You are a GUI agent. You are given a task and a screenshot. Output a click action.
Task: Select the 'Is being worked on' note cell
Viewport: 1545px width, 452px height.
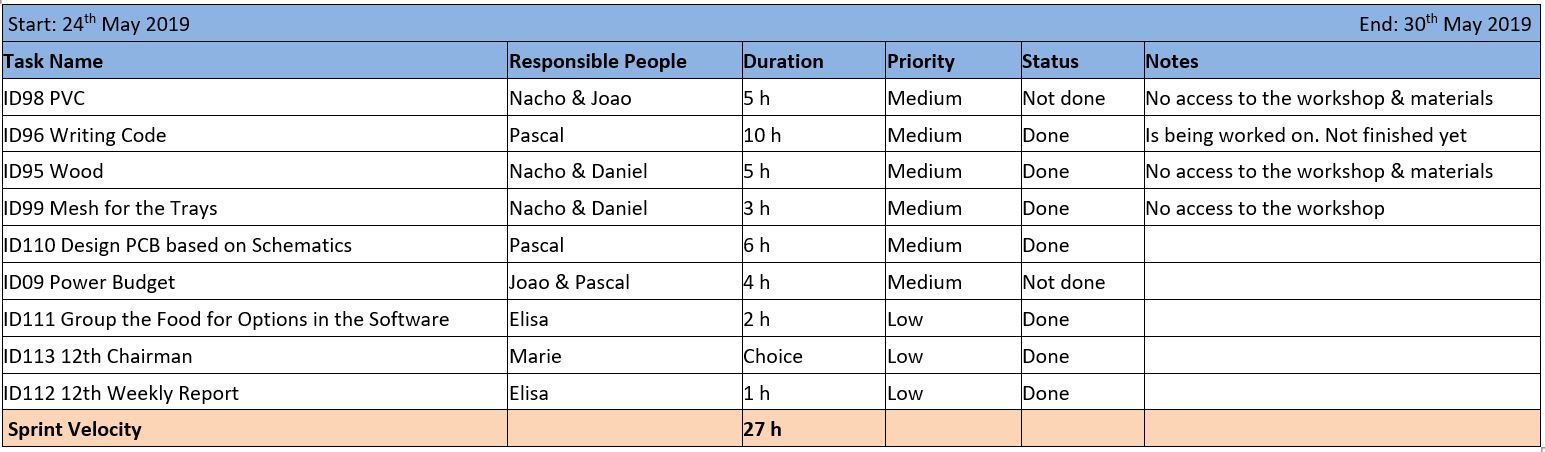pos(1341,135)
